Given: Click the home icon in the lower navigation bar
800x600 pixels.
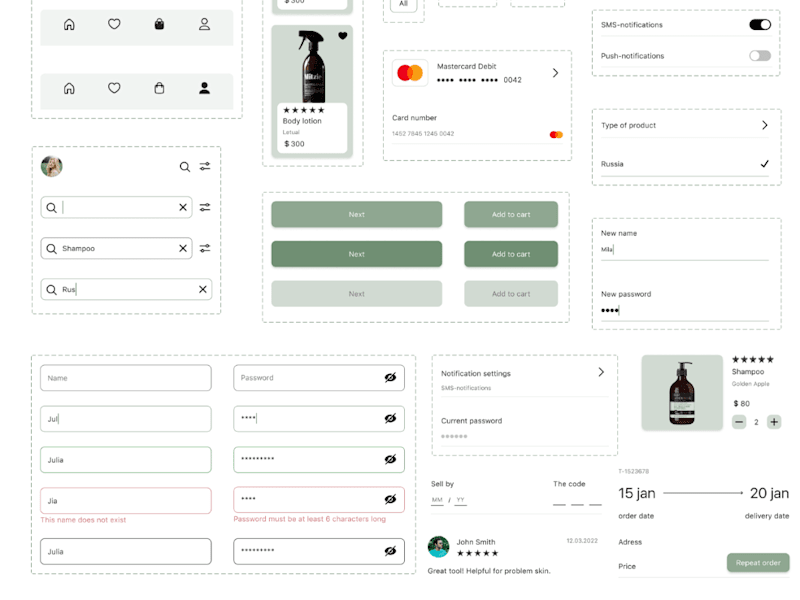Looking at the screenshot, I should coord(69,88).
